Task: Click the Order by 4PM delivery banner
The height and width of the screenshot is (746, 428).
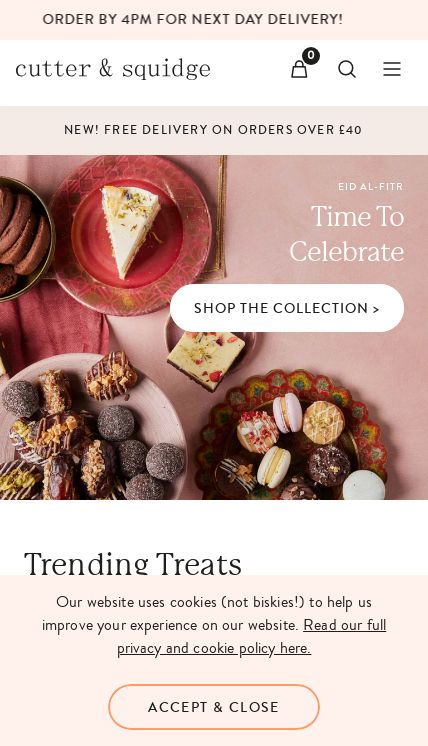Action: [x=192, y=20]
